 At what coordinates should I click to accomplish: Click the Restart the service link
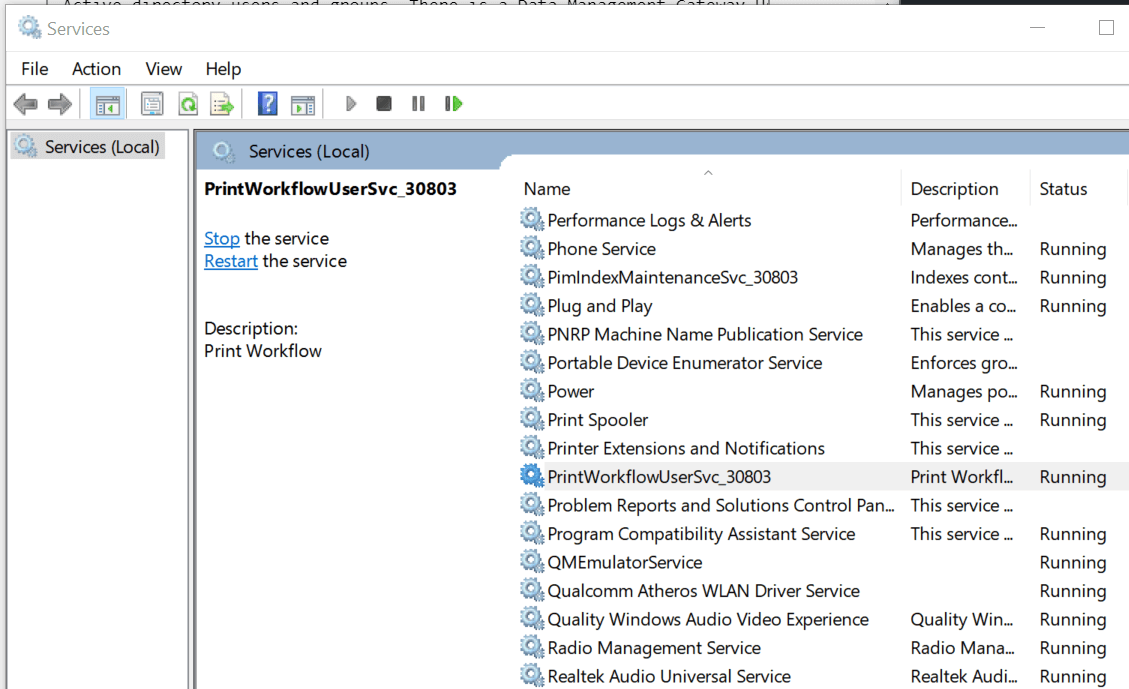tap(230, 261)
